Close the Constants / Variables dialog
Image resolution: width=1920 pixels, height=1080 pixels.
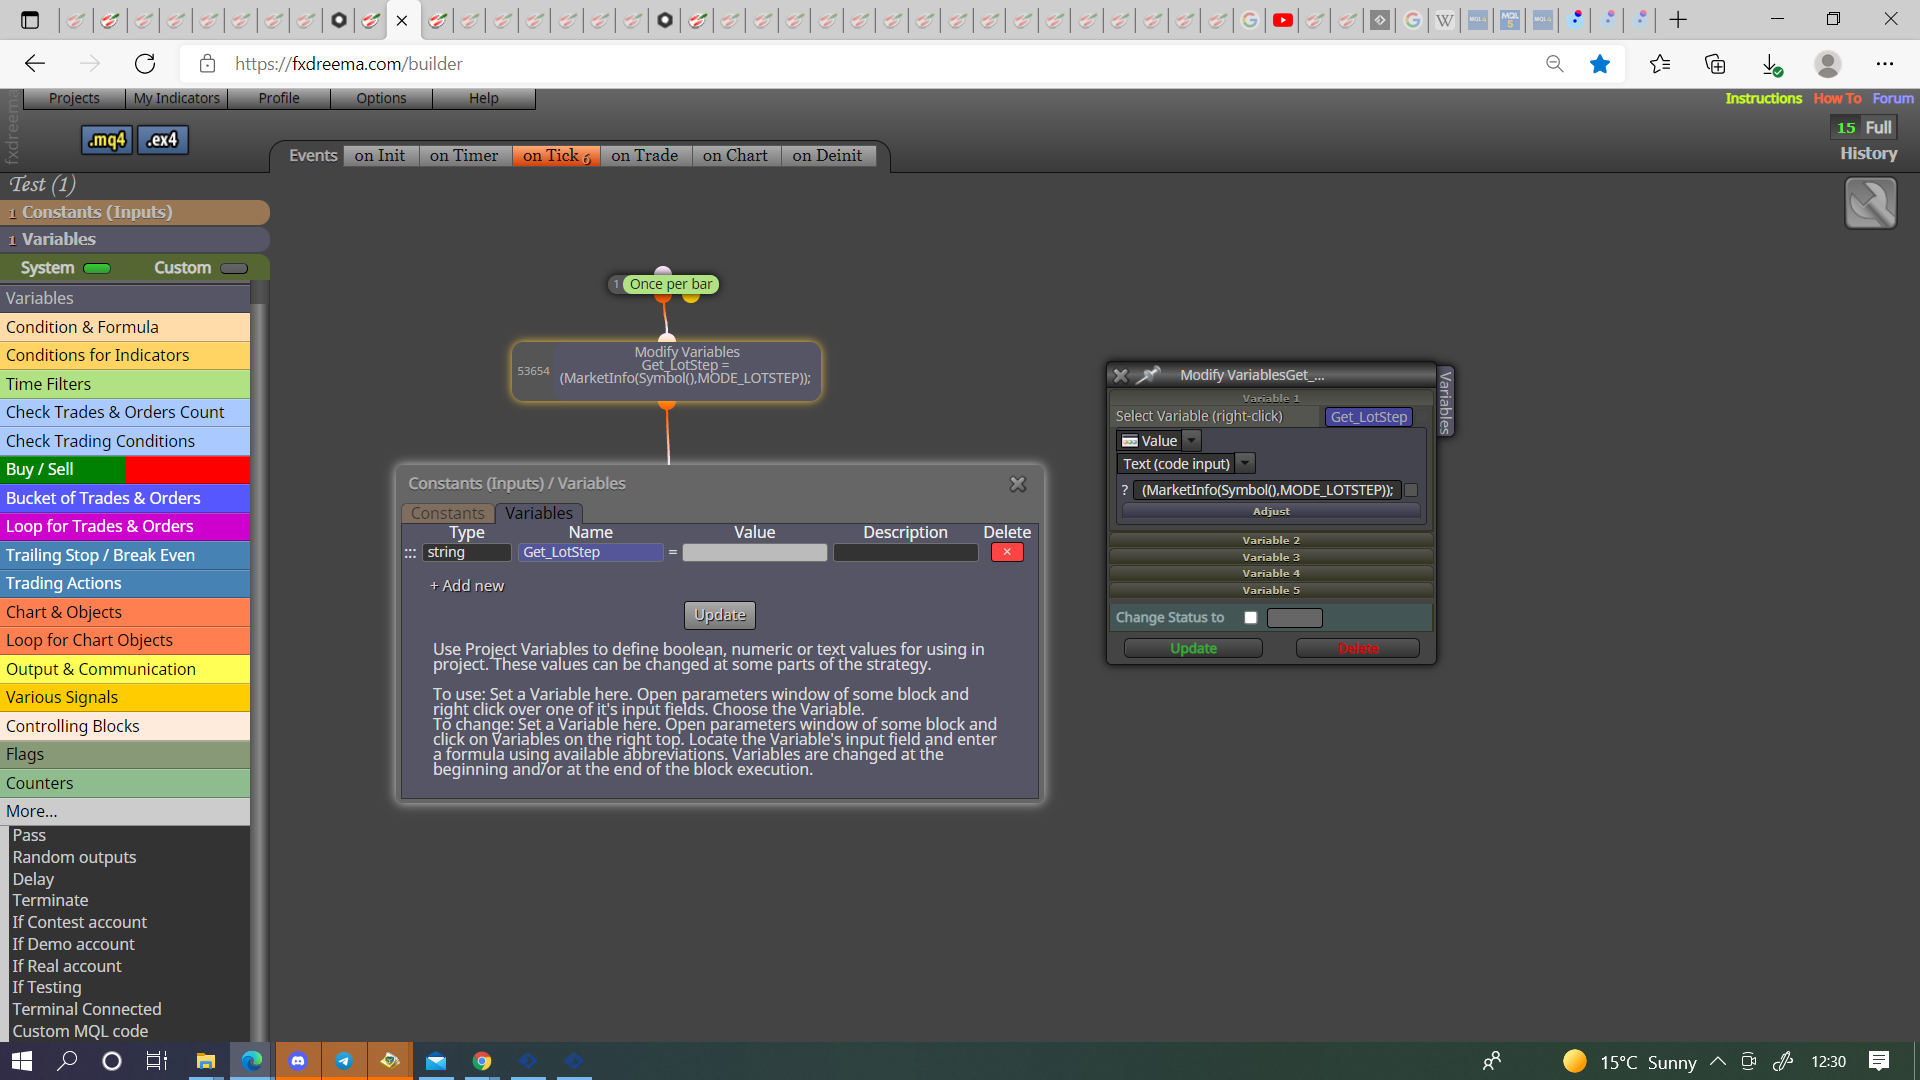(x=1018, y=484)
